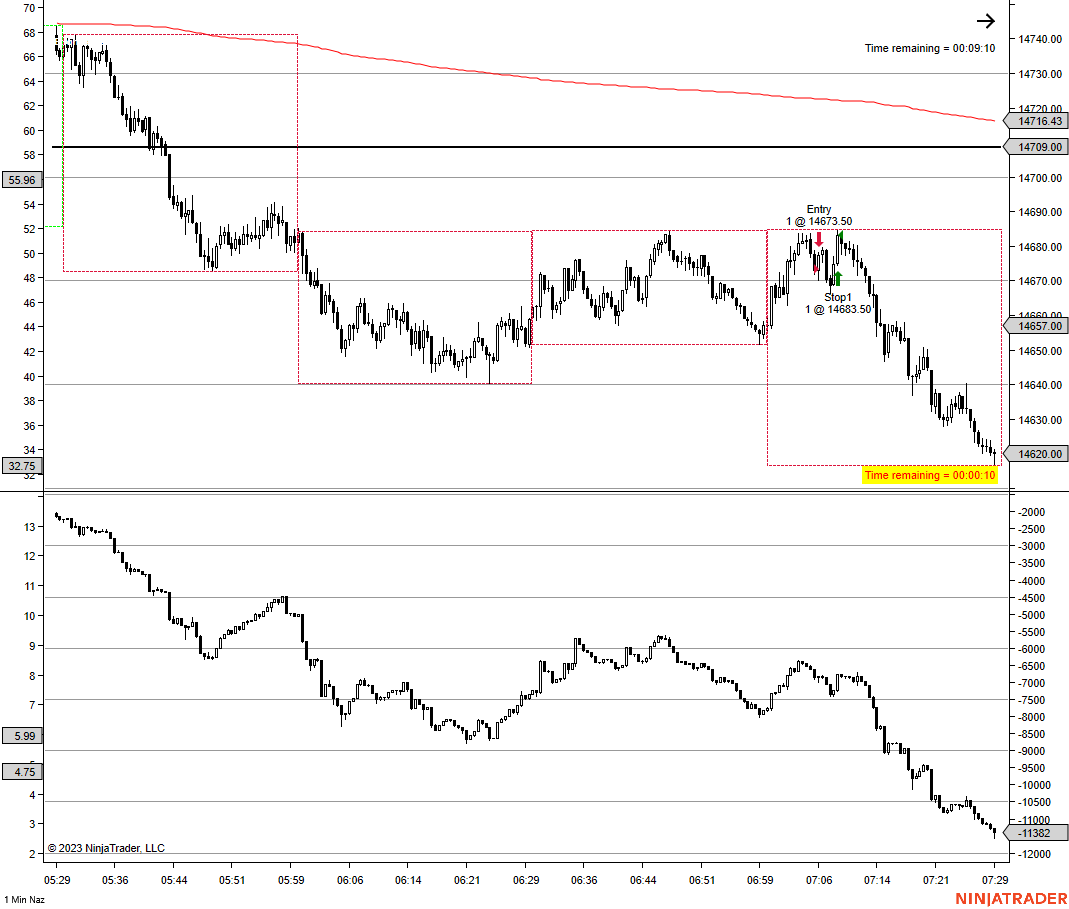Click the 1 Min Naz chart label
The height and width of the screenshot is (909, 1069).
(25, 900)
